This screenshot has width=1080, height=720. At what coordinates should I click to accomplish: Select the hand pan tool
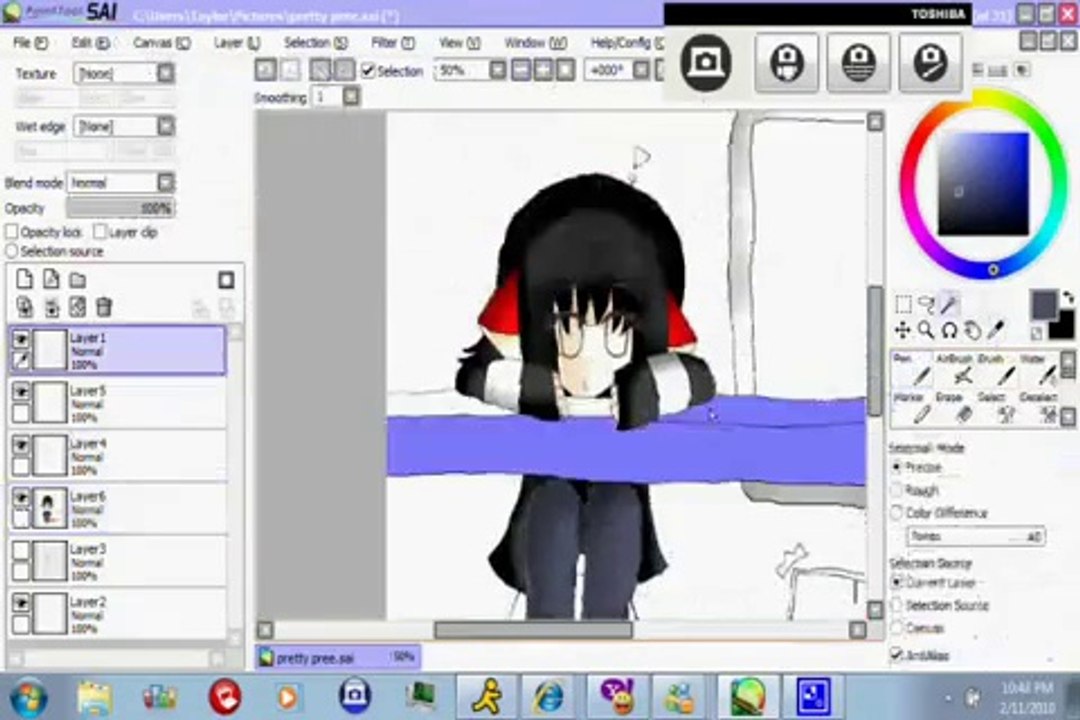972,331
